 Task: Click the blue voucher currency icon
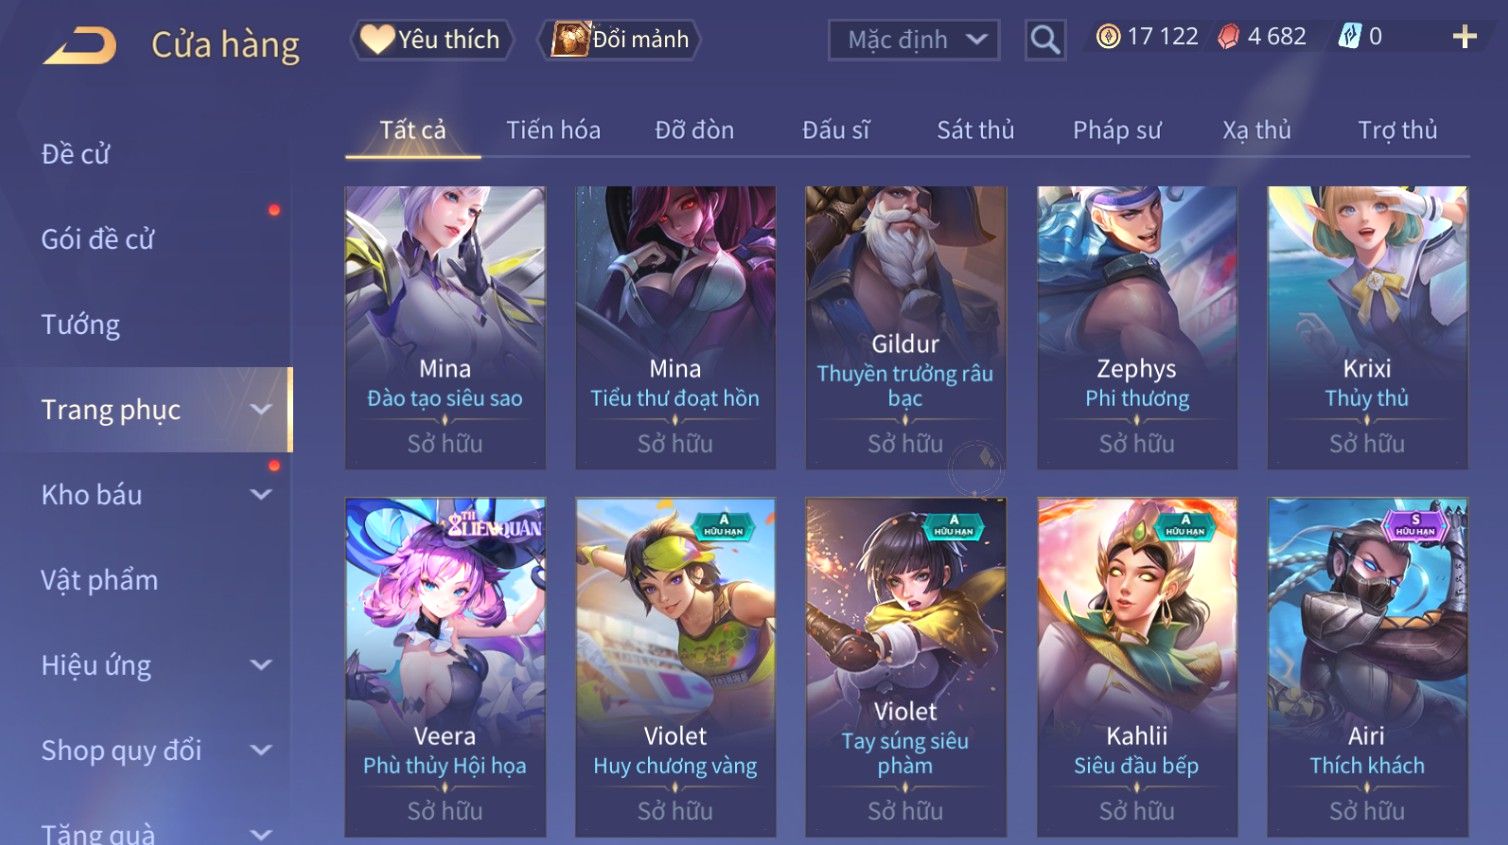1349,37
